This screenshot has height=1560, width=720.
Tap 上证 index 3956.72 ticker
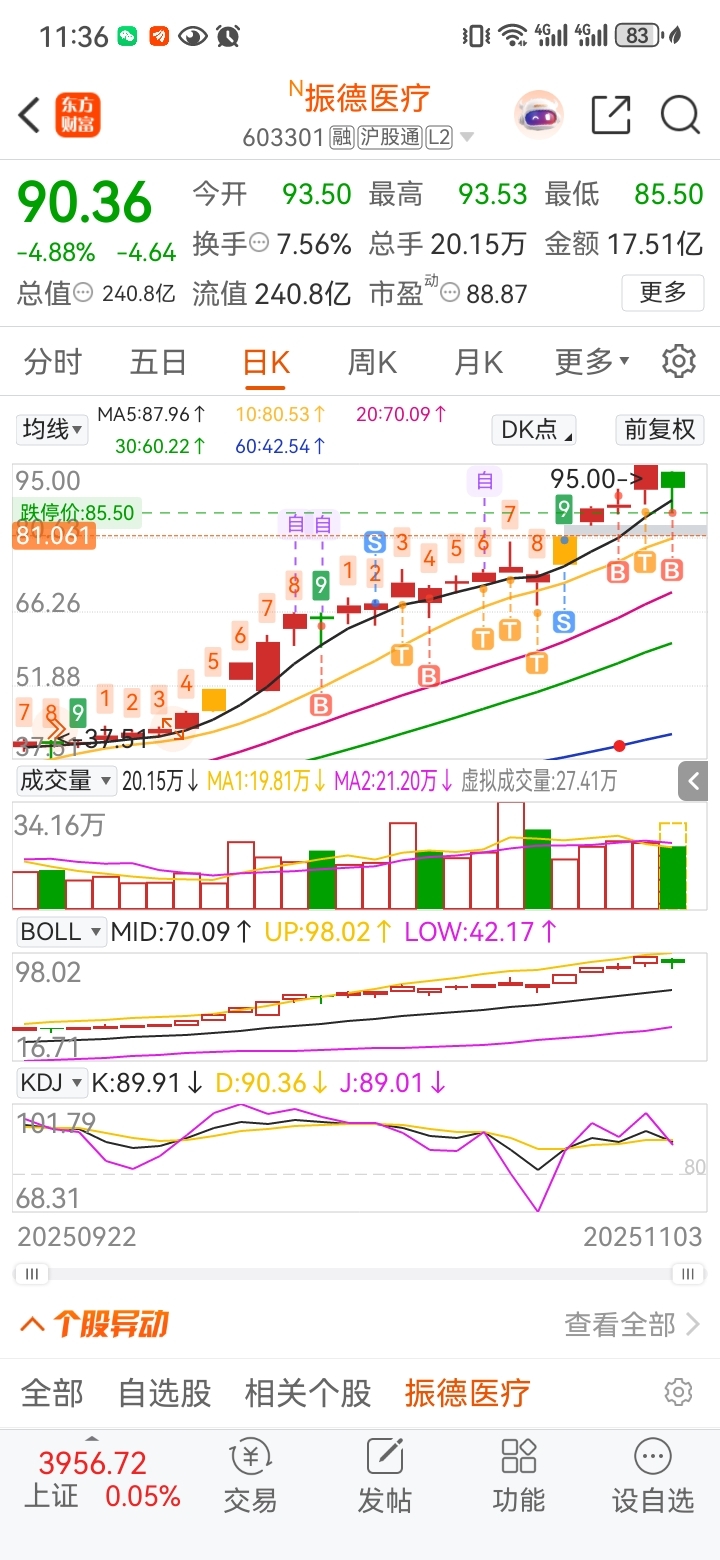[100, 1478]
